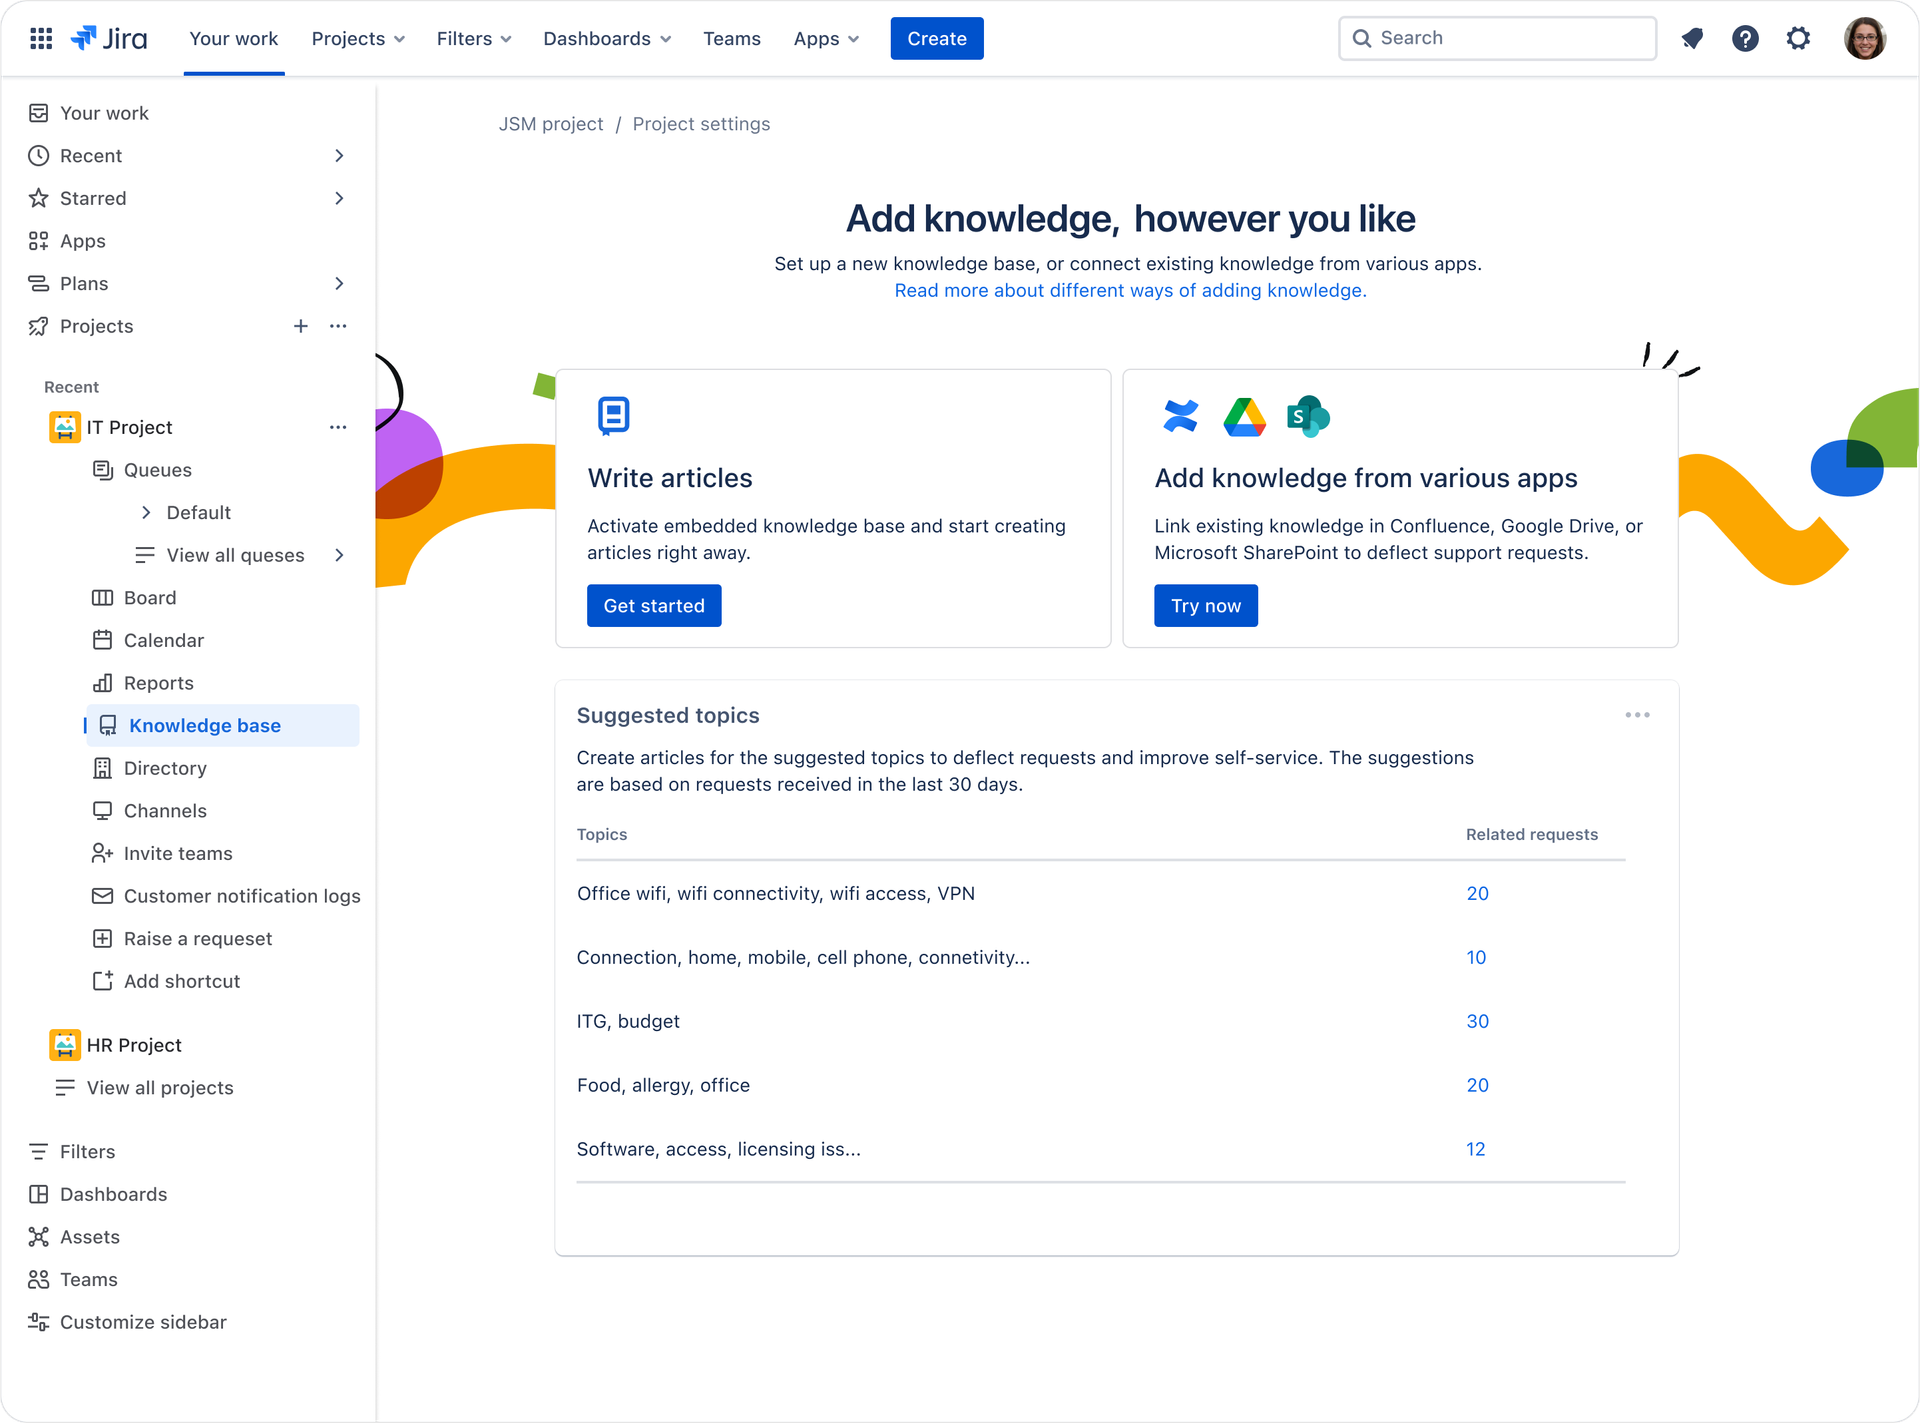Open the IT Project more options menu
1920x1423 pixels.
click(338, 427)
